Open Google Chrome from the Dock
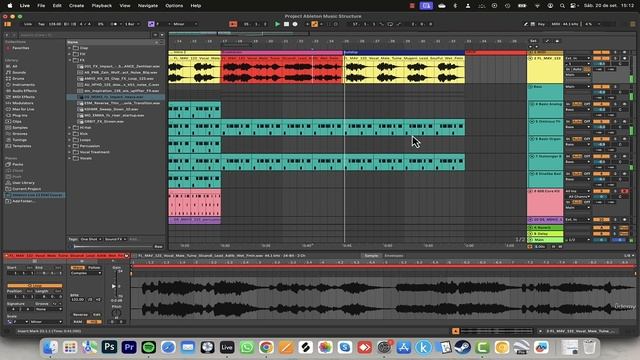This screenshot has width=640, height=360. [266, 347]
